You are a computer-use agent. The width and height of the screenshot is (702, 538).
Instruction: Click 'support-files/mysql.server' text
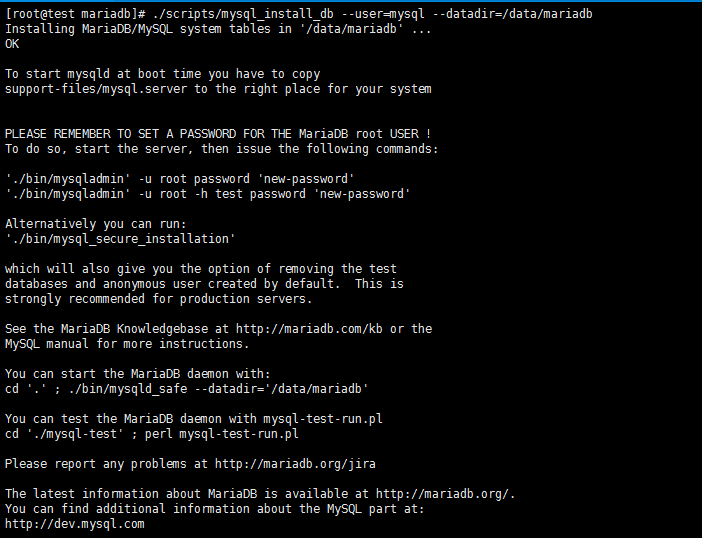pos(96,89)
